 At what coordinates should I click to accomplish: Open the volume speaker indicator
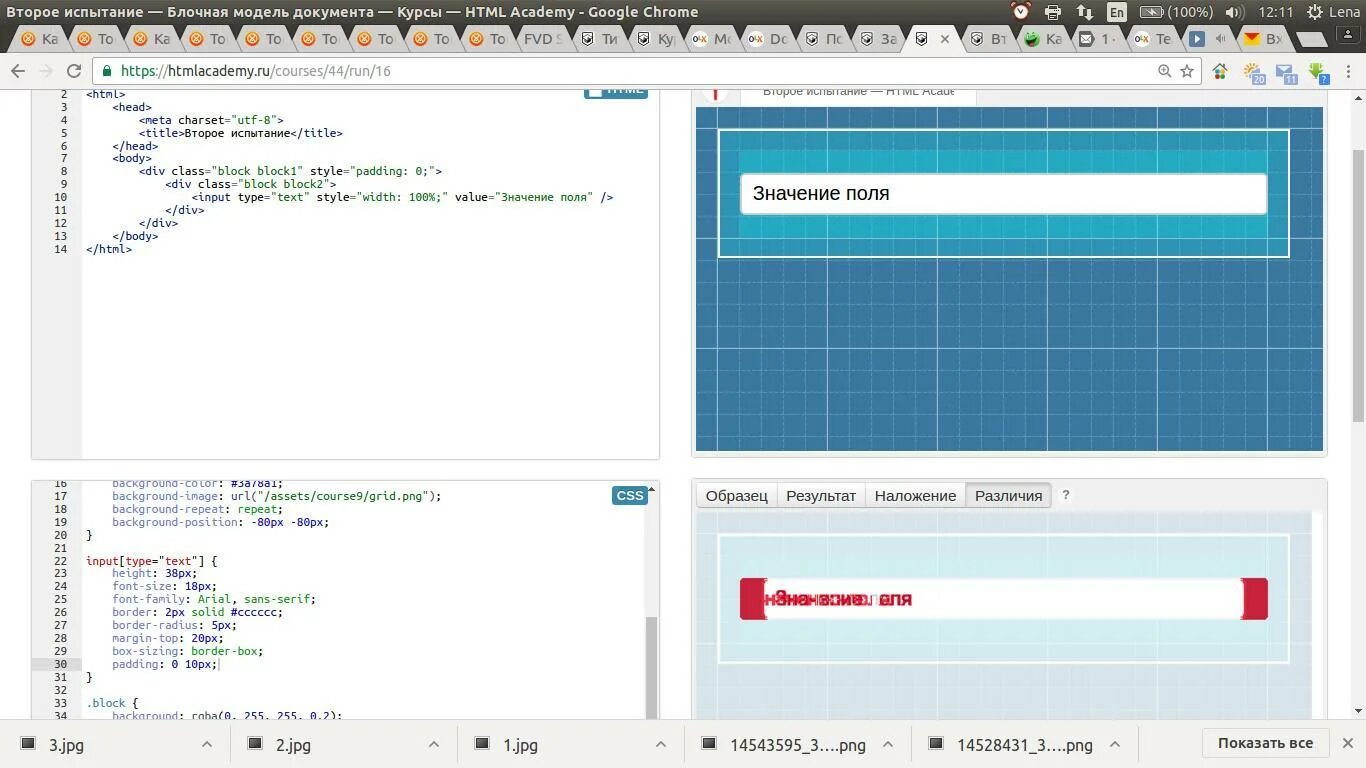[x=1234, y=12]
